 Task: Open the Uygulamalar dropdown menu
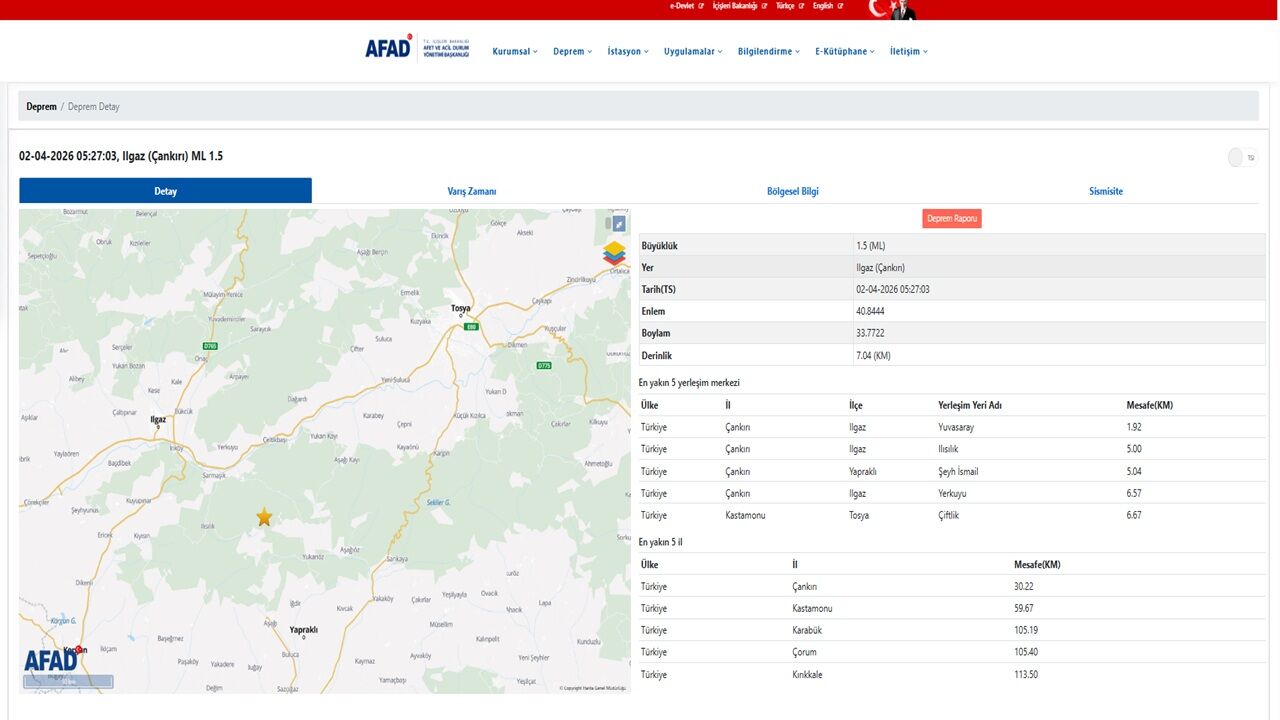pyautogui.click(x=690, y=51)
